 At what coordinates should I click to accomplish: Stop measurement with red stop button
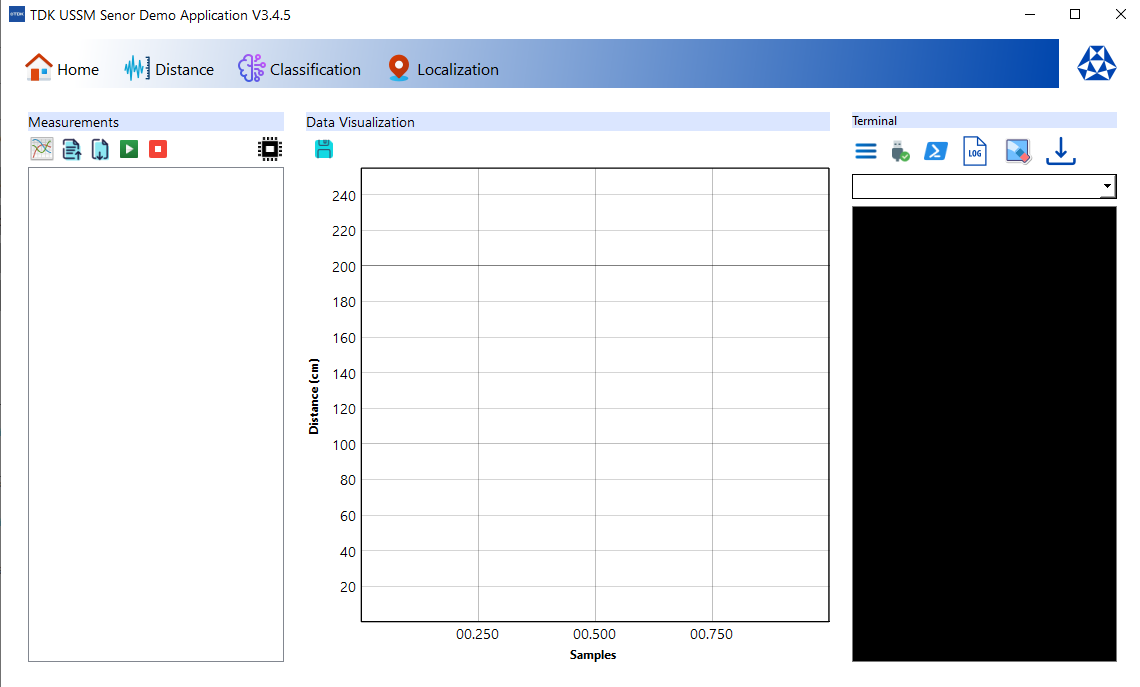click(158, 149)
